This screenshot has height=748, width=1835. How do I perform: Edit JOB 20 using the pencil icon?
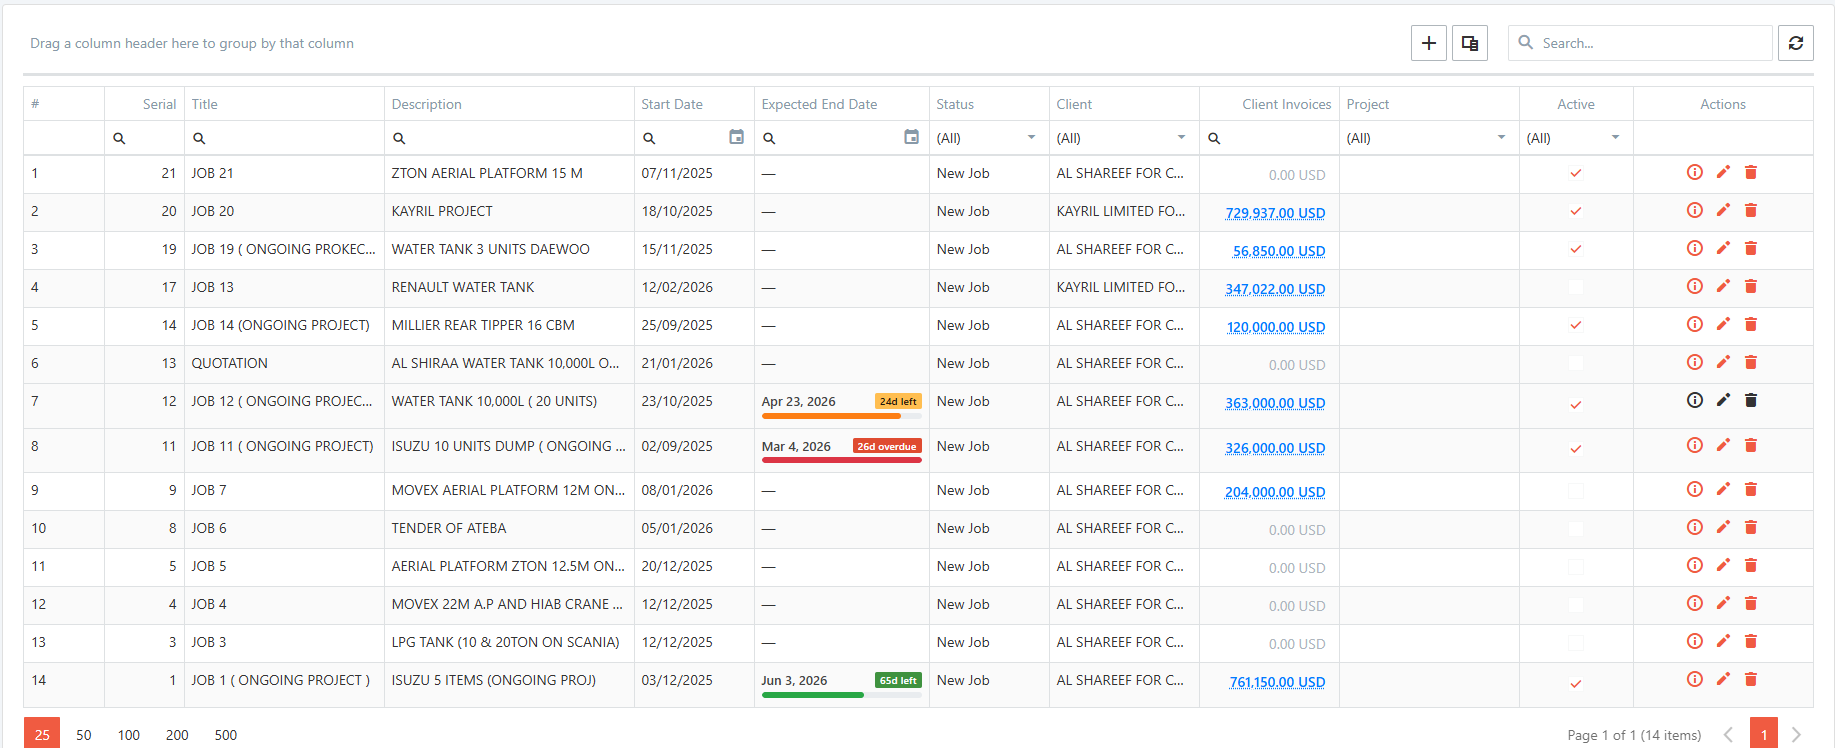(x=1722, y=210)
